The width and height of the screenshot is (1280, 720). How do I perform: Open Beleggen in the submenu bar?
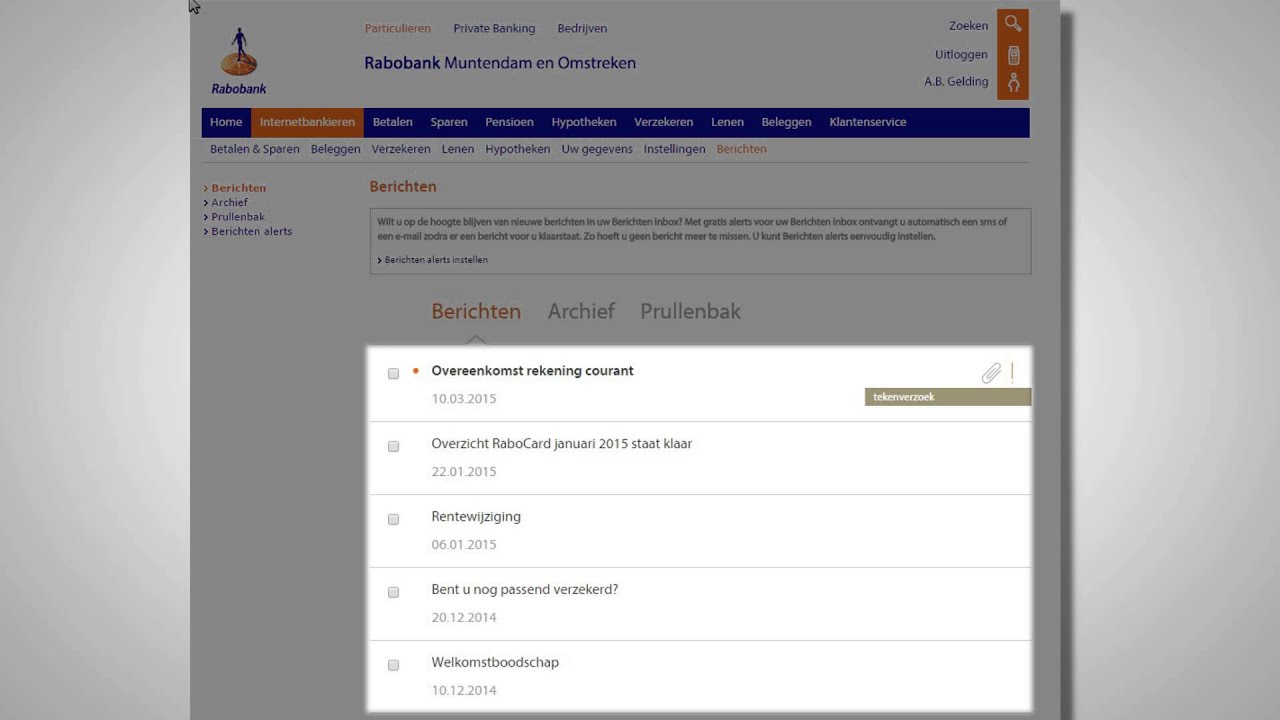click(x=336, y=149)
